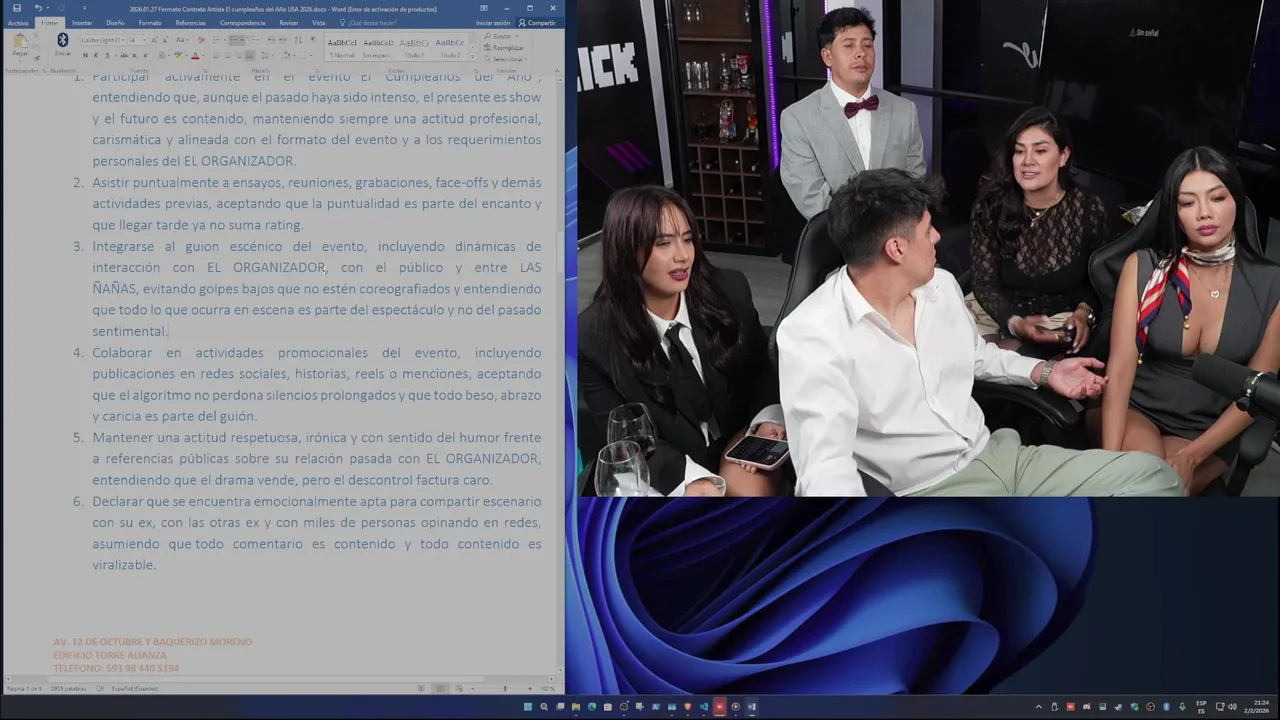Open line spacing options

click(266, 55)
